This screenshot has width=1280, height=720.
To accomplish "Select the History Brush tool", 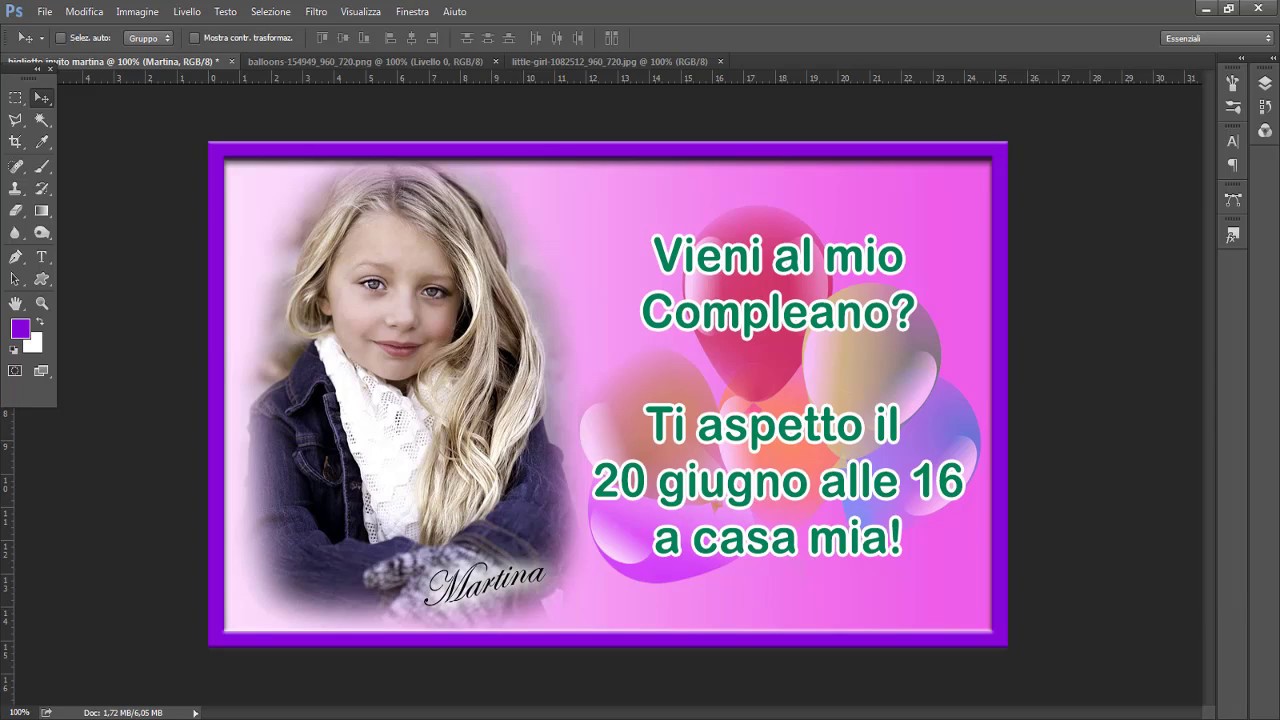I will [x=42, y=188].
